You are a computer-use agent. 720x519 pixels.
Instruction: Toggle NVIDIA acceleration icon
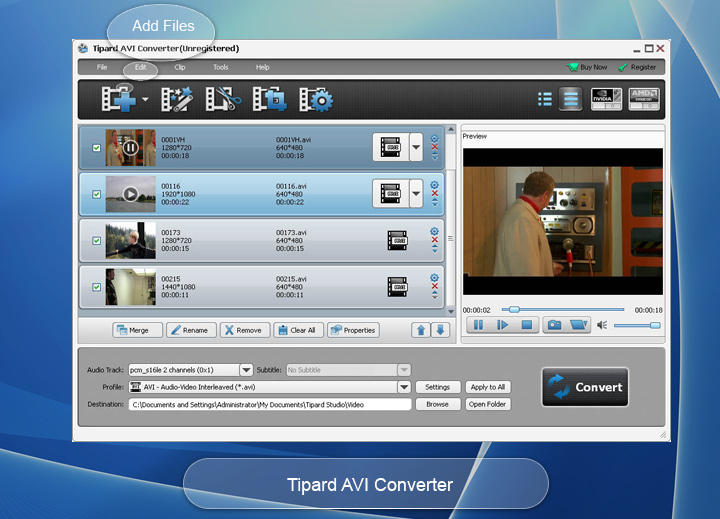click(x=606, y=99)
